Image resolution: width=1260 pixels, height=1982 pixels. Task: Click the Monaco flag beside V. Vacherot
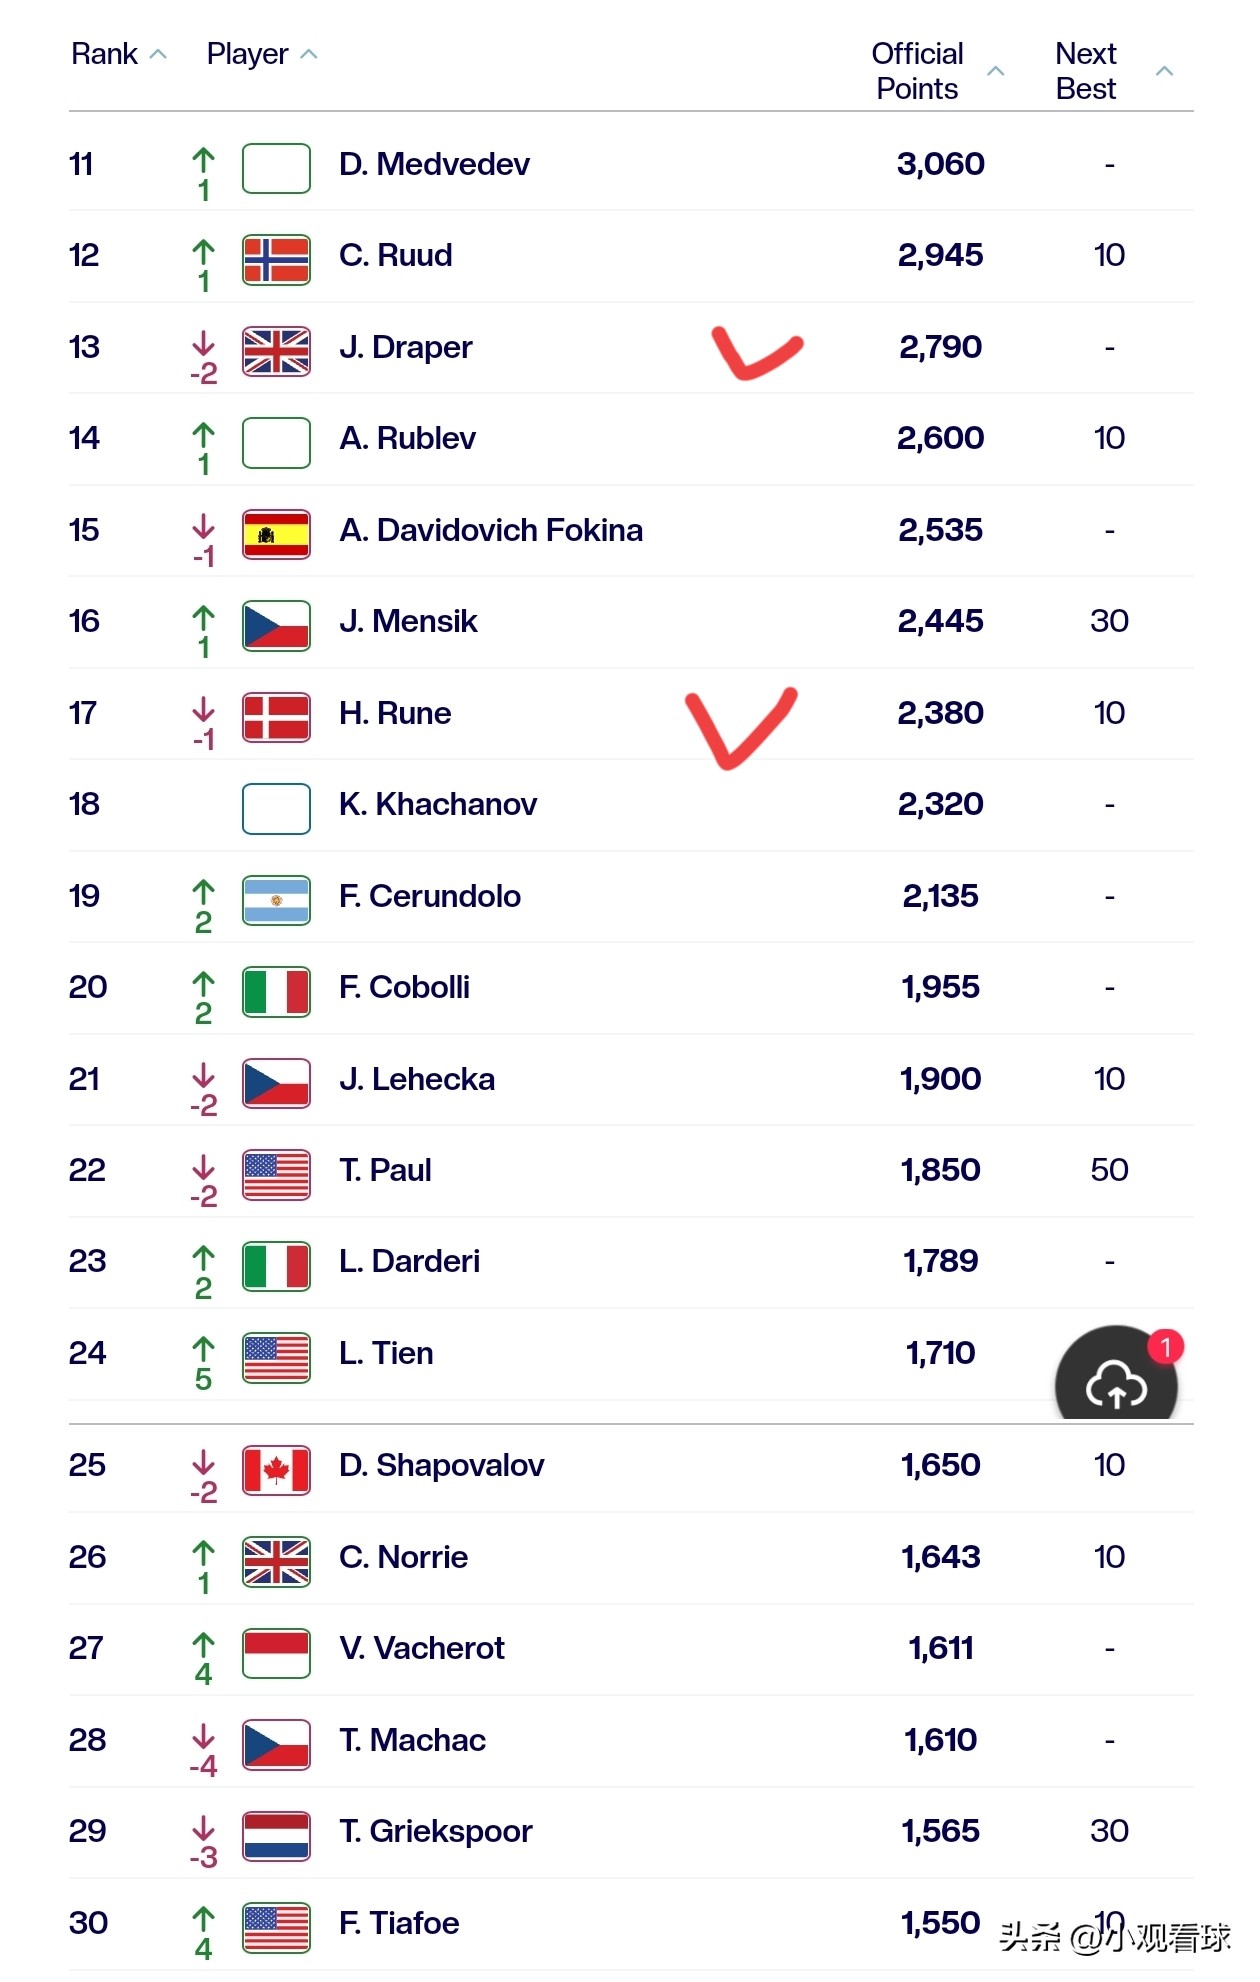[276, 1653]
